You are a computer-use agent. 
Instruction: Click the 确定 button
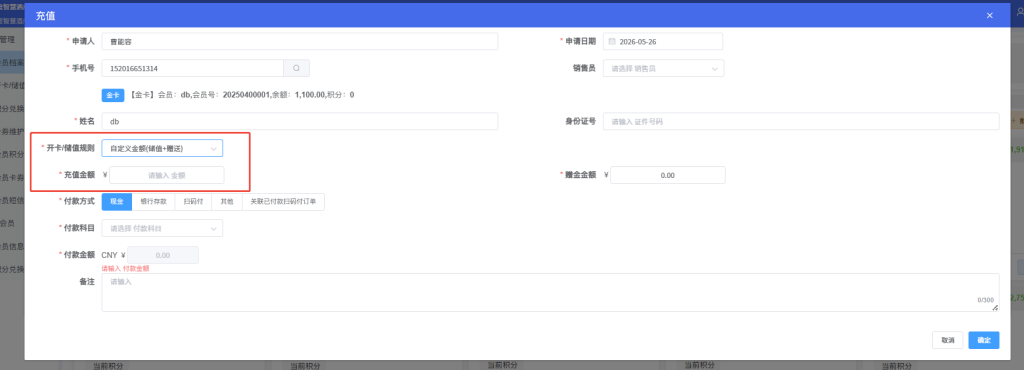coord(984,340)
